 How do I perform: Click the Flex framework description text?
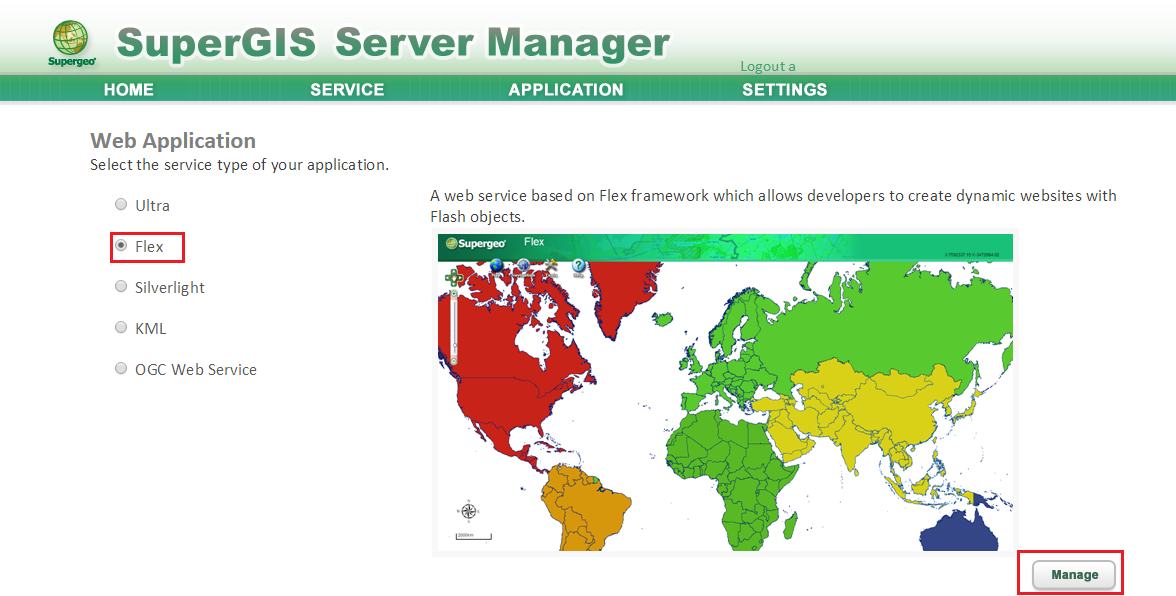pyautogui.click(x=773, y=206)
